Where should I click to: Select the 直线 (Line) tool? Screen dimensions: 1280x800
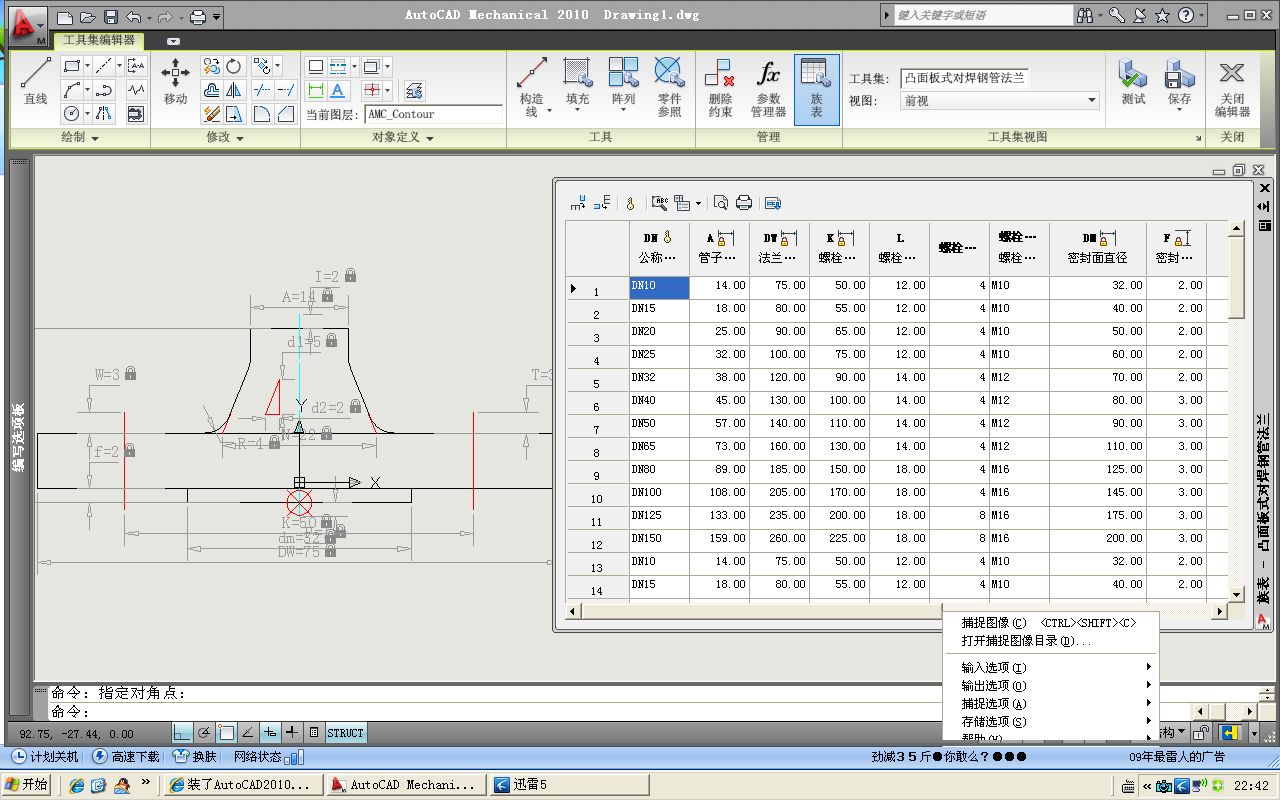(35, 81)
